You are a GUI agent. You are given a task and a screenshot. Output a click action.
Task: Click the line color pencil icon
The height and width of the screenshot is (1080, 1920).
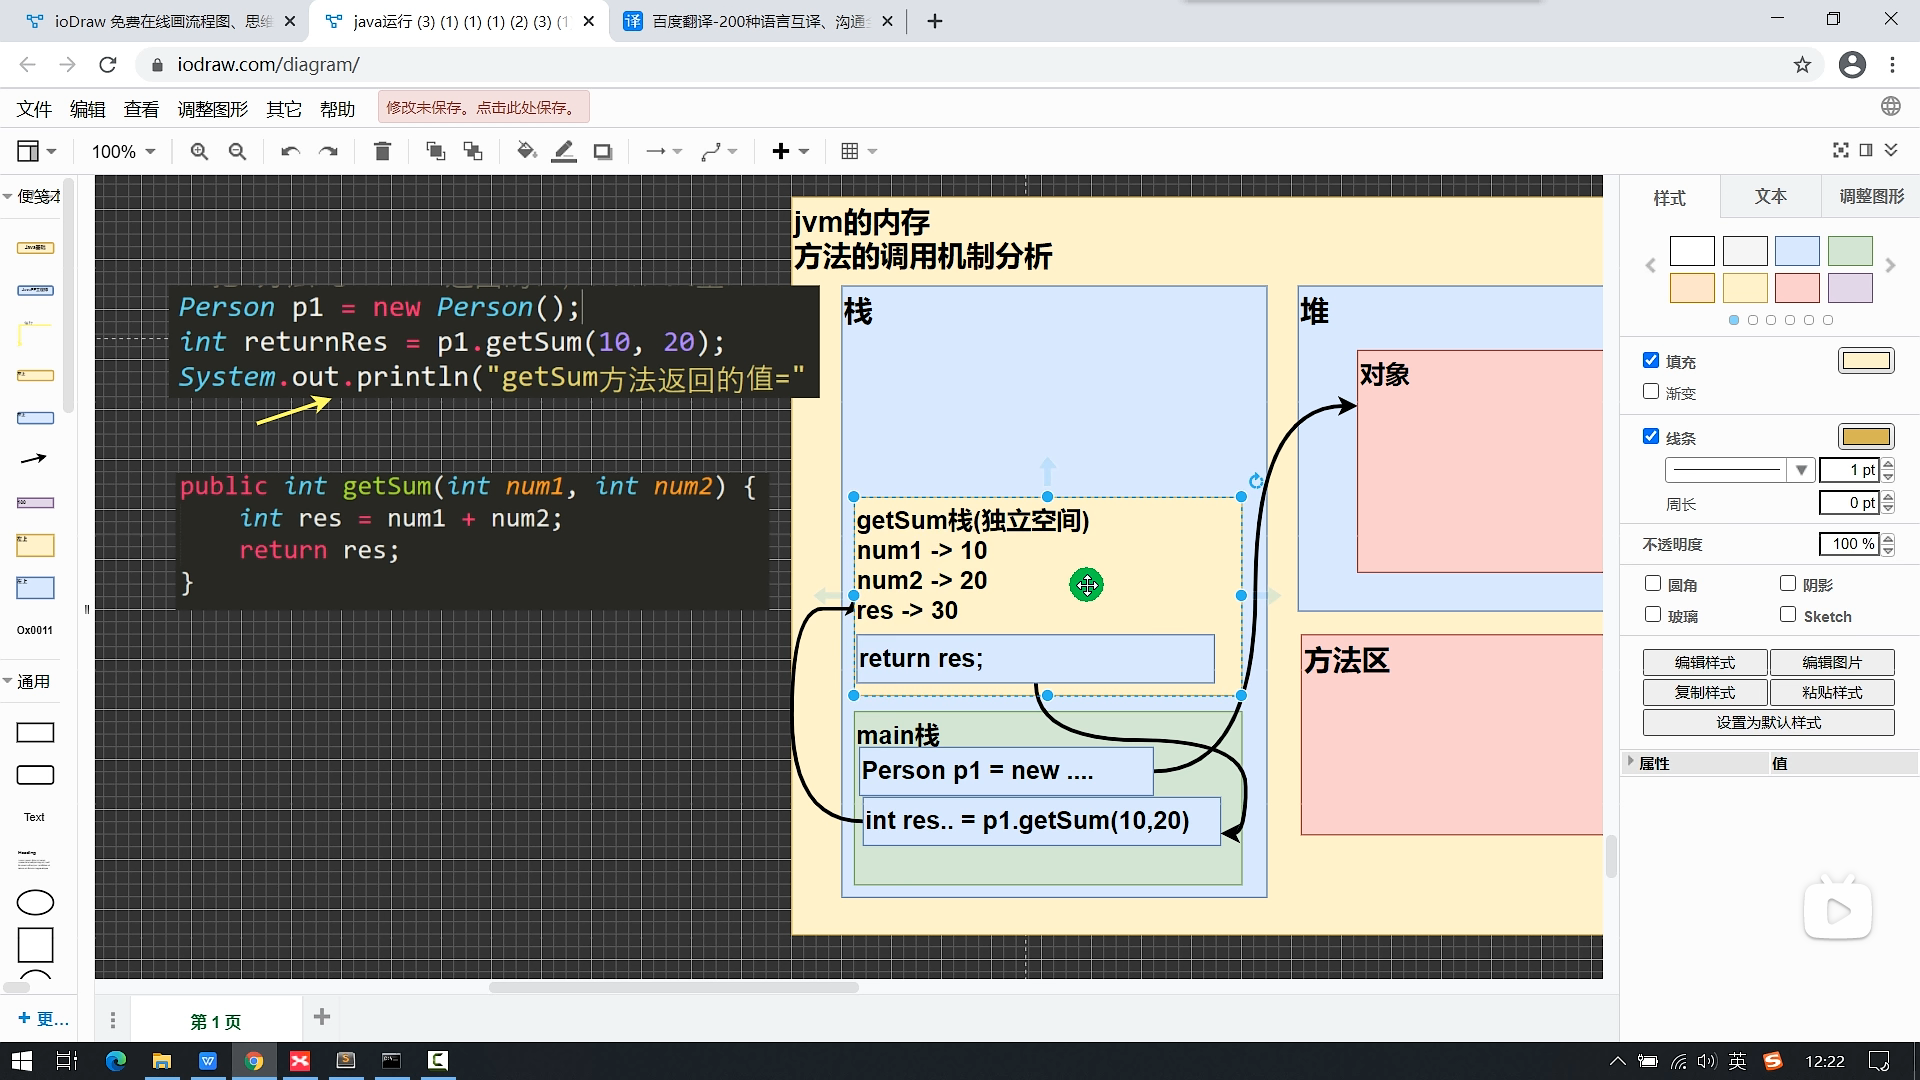564,151
